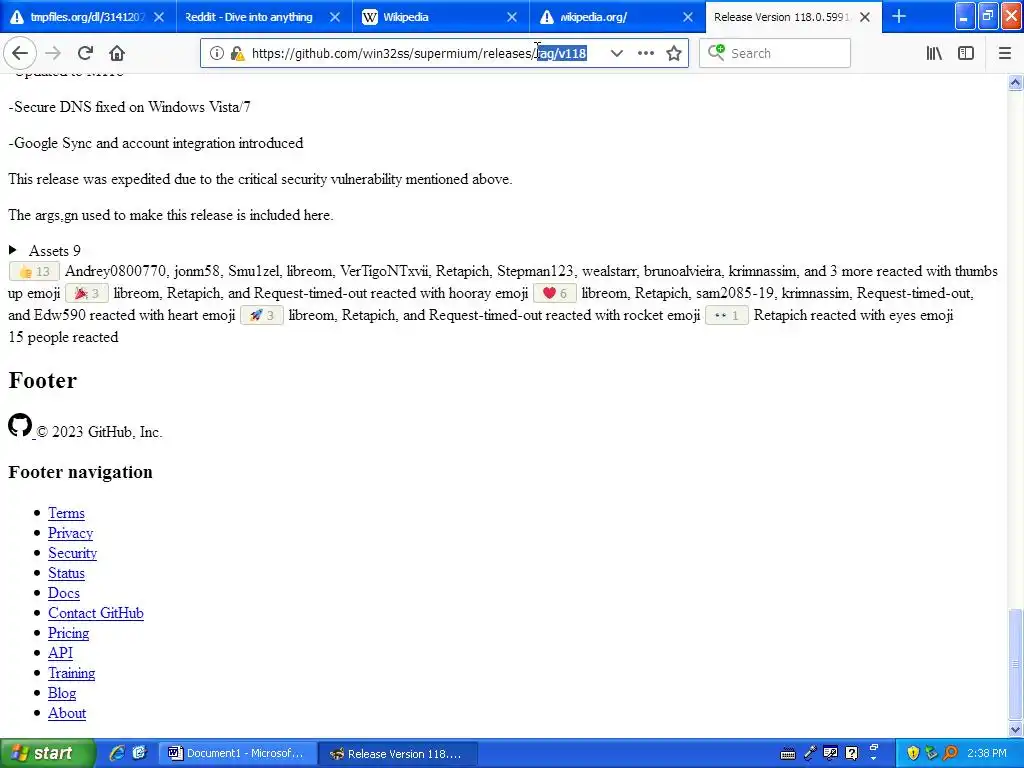This screenshot has width=1024, height=768.
Task: Open the Blog footer link
Action: coord(62,694)
